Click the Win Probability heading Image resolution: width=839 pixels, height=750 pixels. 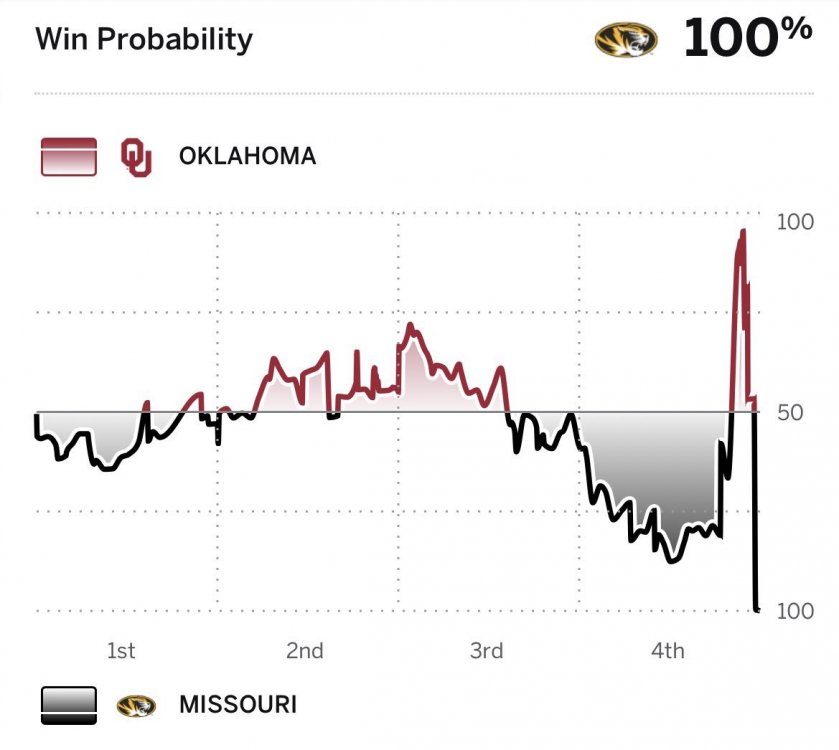coord(144,39)
